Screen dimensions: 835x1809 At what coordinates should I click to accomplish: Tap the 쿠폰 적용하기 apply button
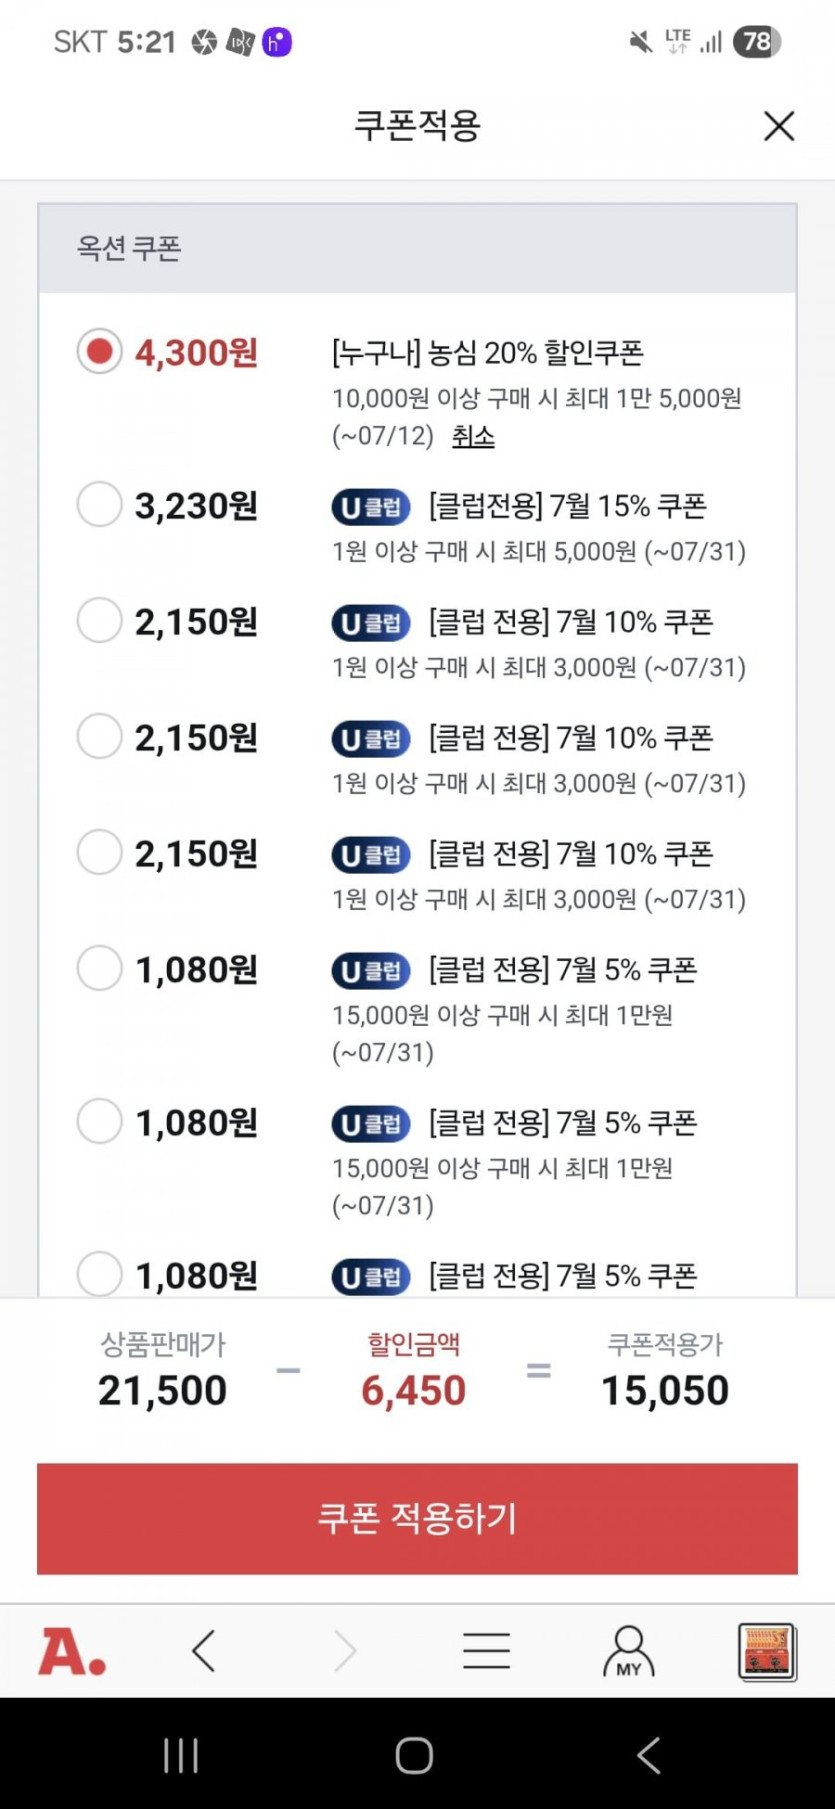[x=417, y=1518]
